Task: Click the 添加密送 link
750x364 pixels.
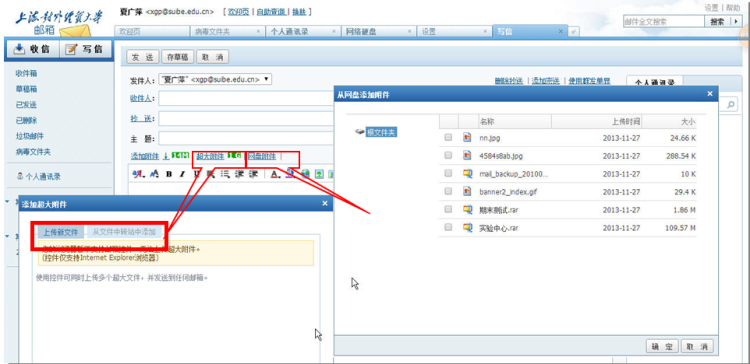Action: 546,81
